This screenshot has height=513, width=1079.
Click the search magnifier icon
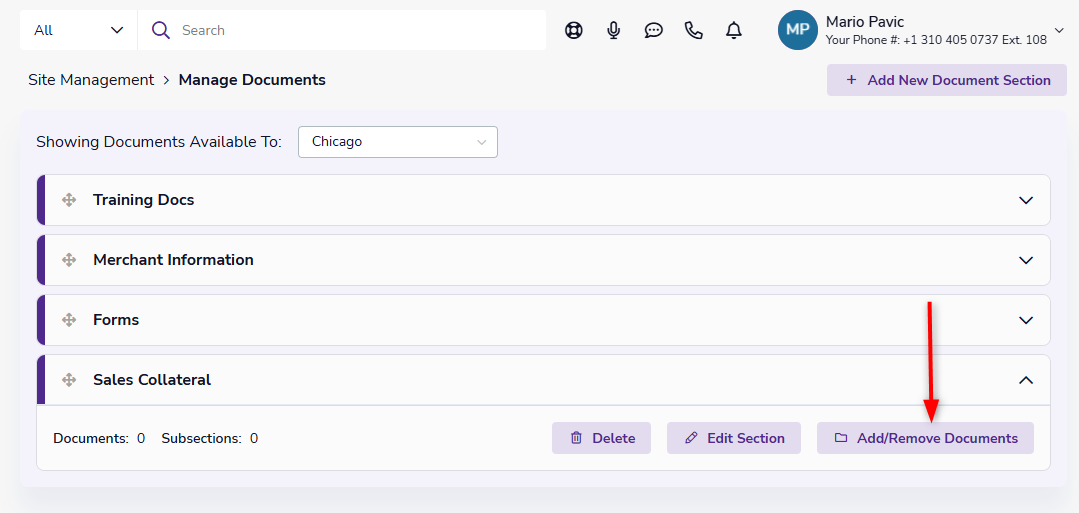pyautogui.click(x=161, y=30)
